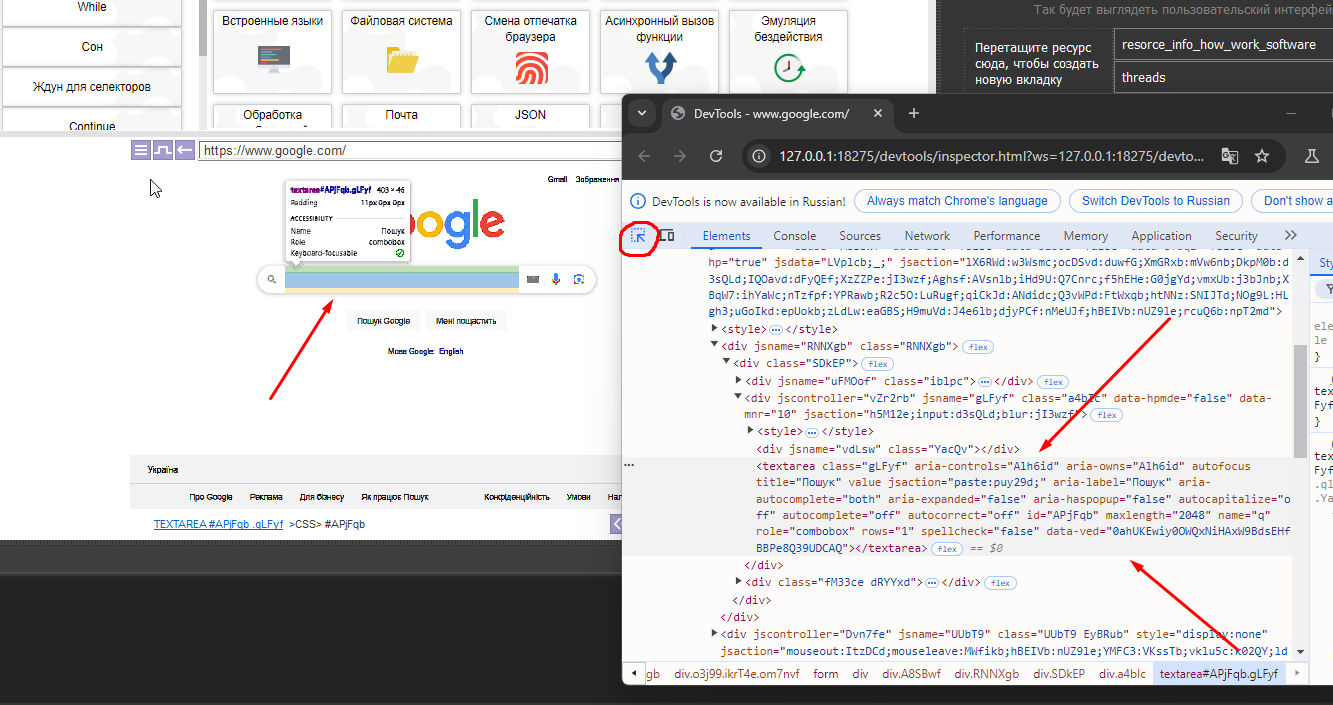The image size is (1333, 705).
Task: Click the translate page icon in address bar
Action: click(x=1230, y=156)
